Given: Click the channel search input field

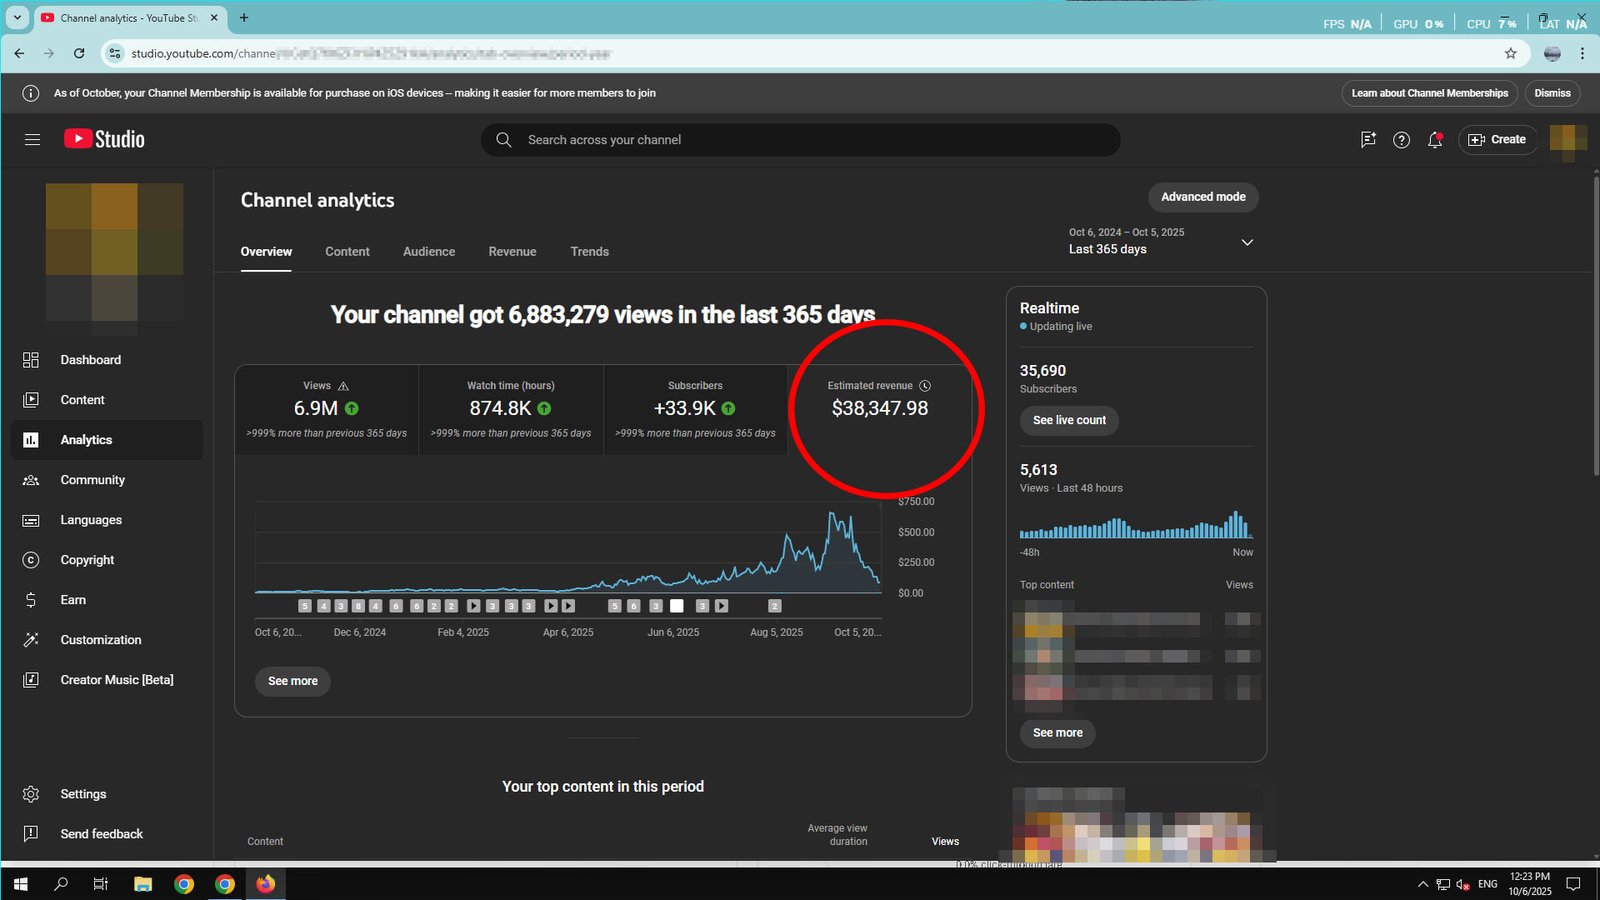Looking at the screenshot, I should coord(800,140).
